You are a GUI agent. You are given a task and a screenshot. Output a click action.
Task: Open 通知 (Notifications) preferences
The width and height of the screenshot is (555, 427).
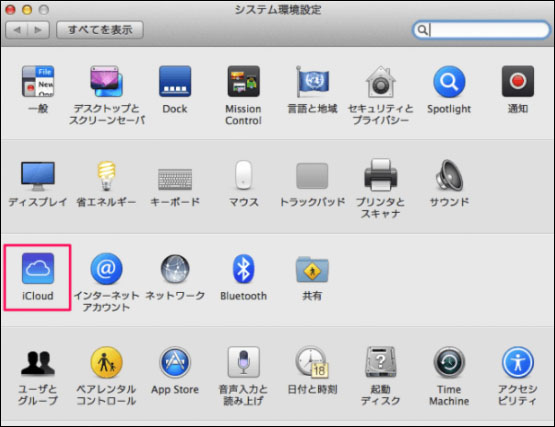tap(517, 81)
